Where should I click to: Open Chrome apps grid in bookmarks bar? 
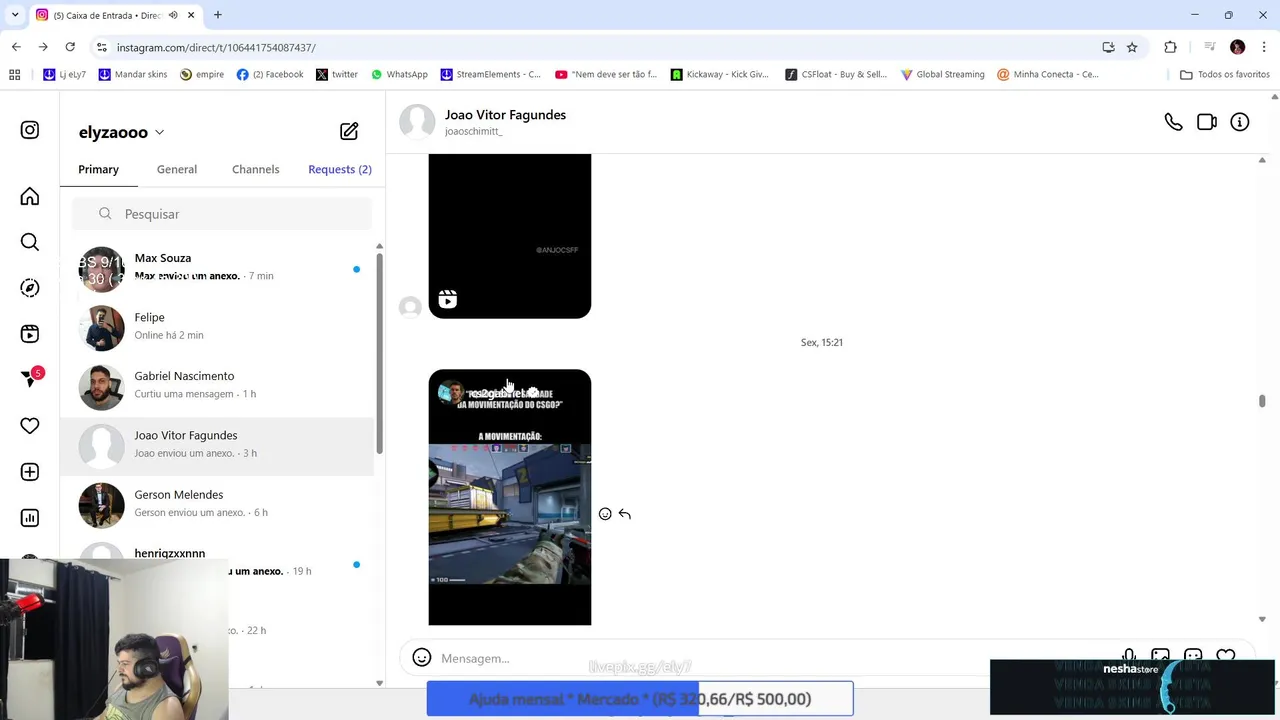coord(14,74)
